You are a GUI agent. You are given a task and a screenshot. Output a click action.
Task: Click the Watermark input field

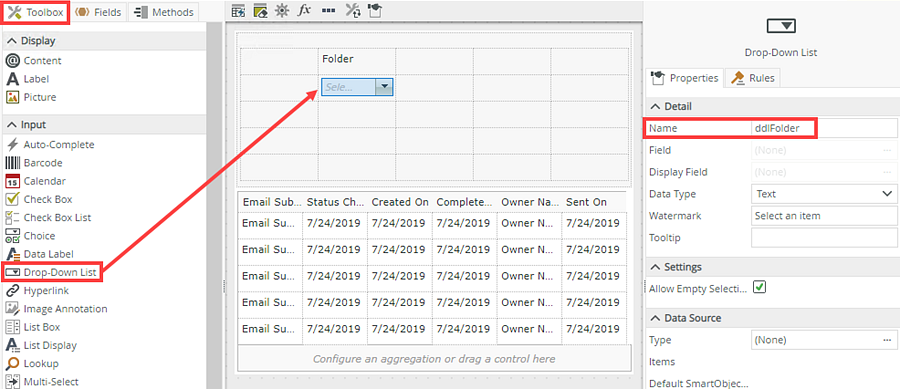(x=823, y=216)
